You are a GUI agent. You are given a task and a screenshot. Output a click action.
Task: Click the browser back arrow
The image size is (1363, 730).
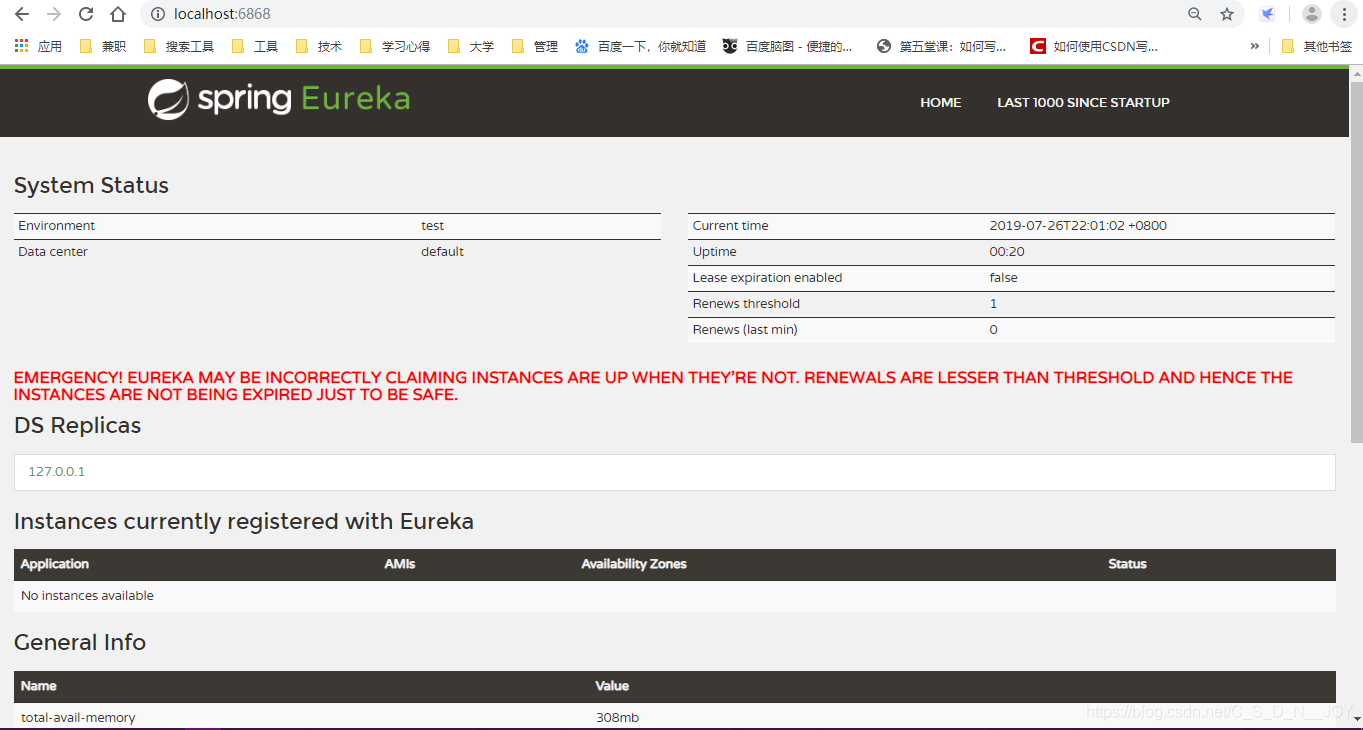[22, 14]
